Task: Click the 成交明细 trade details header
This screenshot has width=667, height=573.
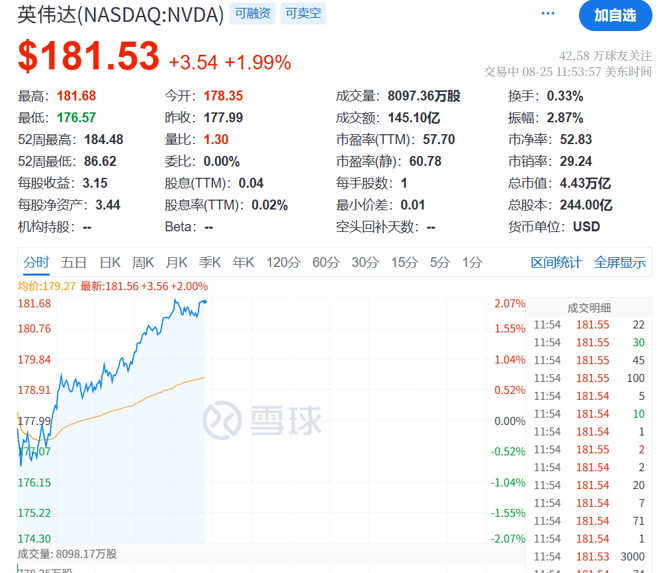Action: coord(589,308)
